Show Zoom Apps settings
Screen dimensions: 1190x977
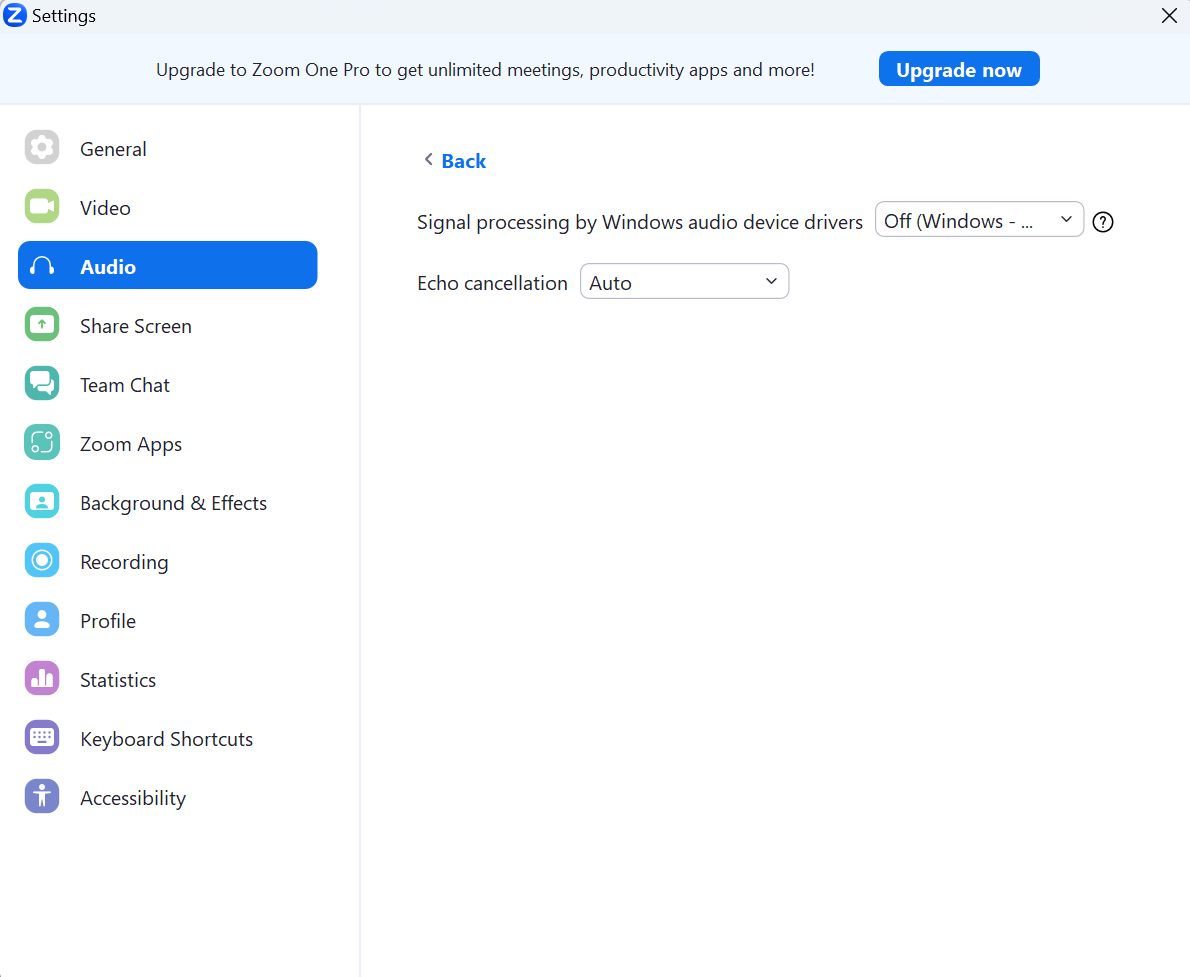tap(168, 443)
